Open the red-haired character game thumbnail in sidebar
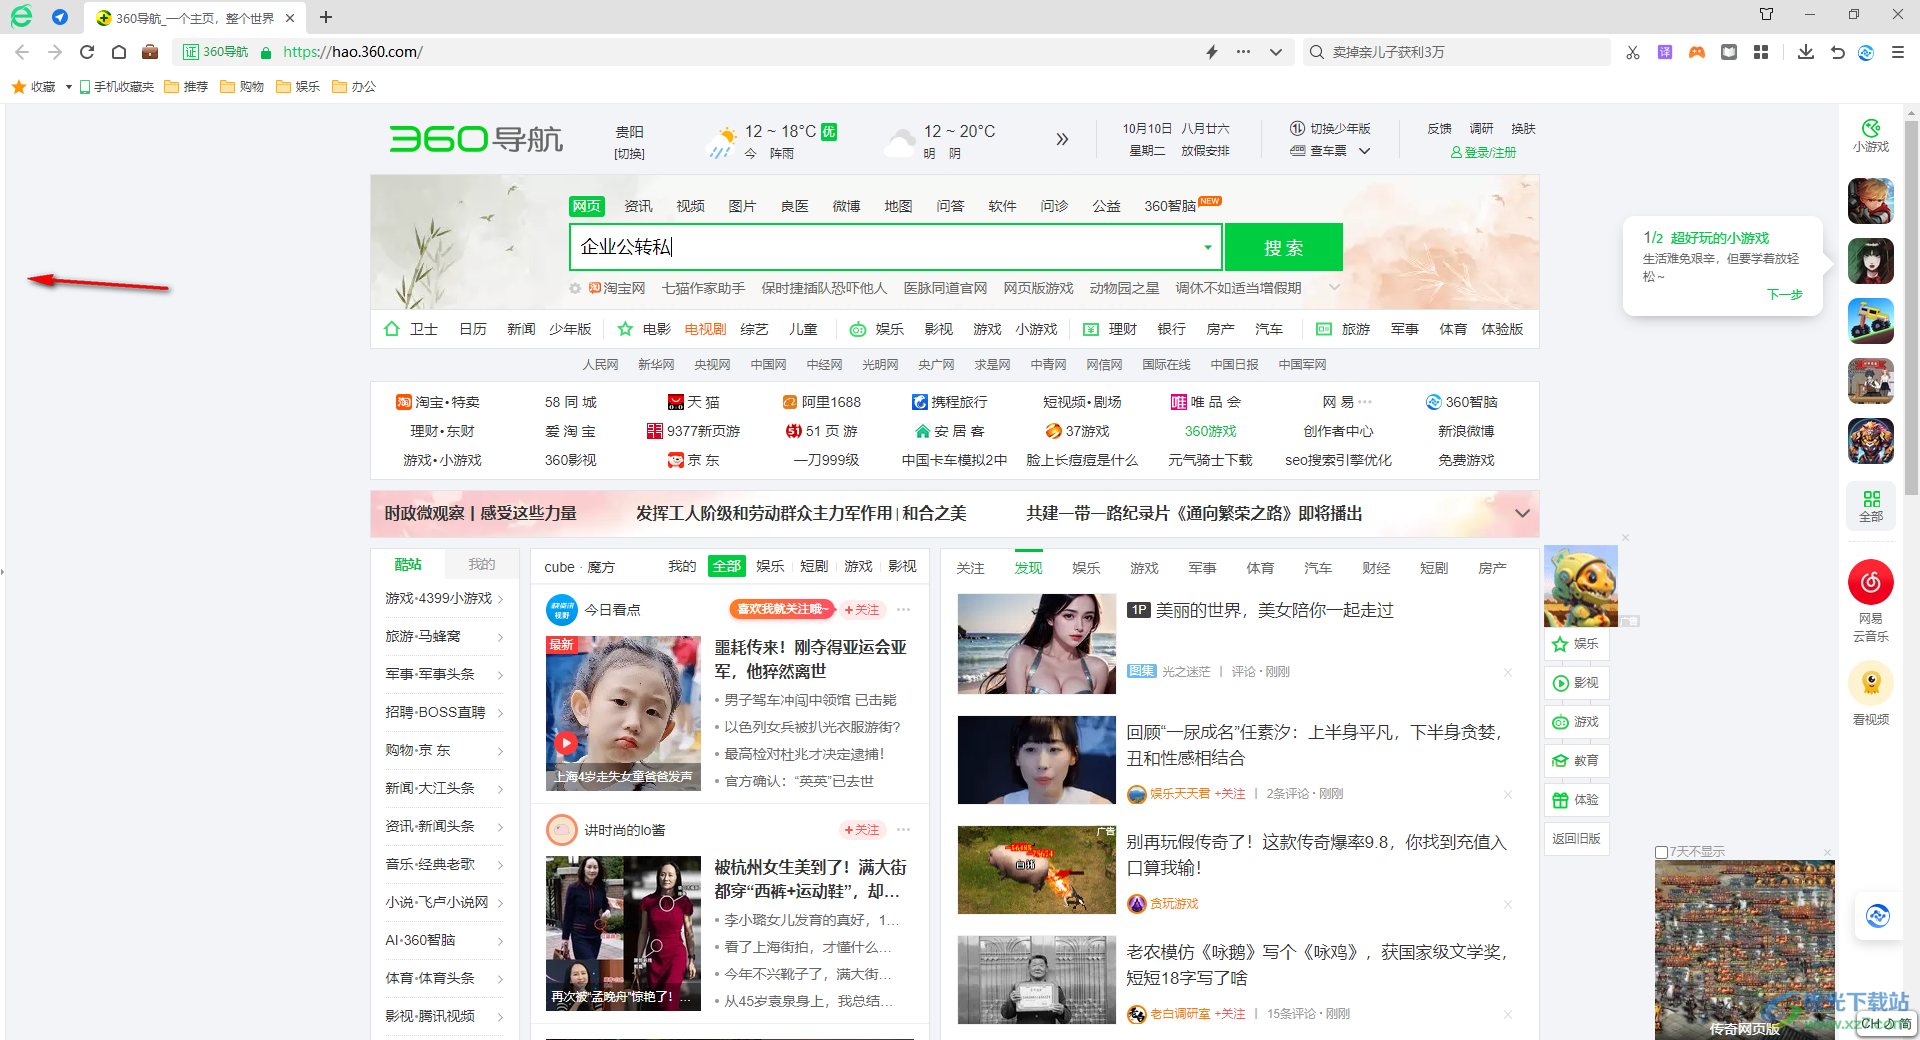This screenshot has width=1920, height=1040. click(x=1871, y=201)
